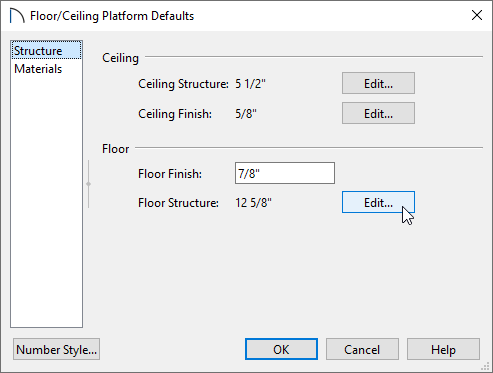Open Edit for Ceiling Structure
Screen dimensions: 493x373
(x=378, y=83)
